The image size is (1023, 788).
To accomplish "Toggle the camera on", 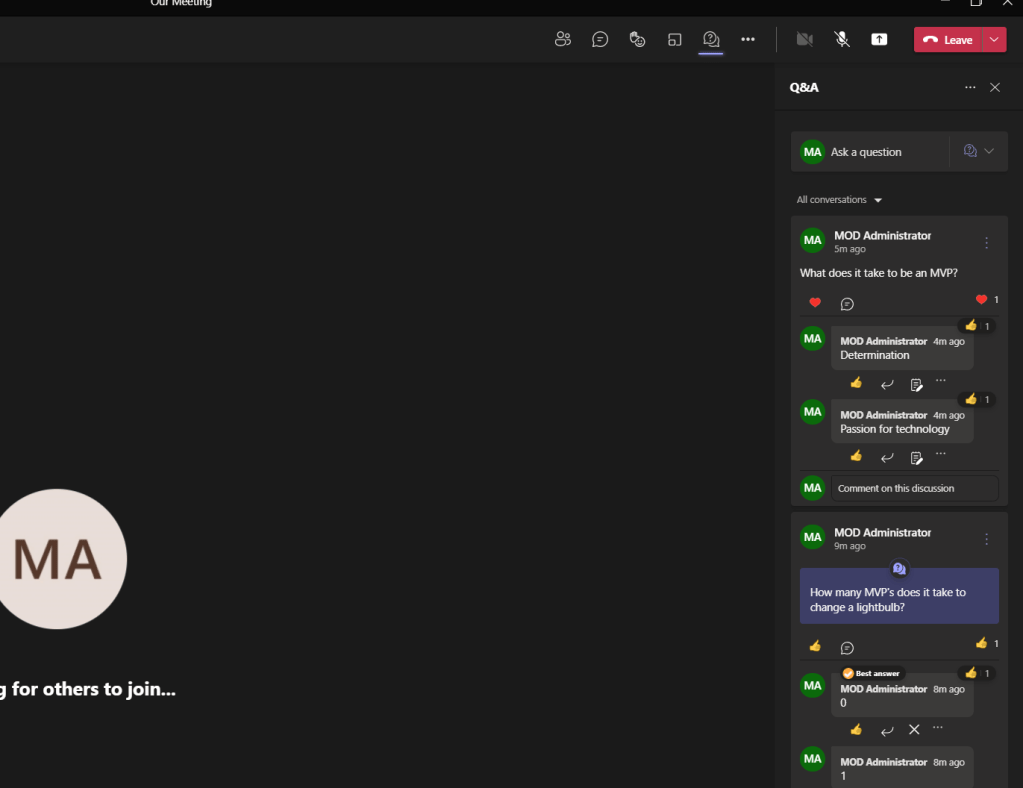I will tap(804, 39).
